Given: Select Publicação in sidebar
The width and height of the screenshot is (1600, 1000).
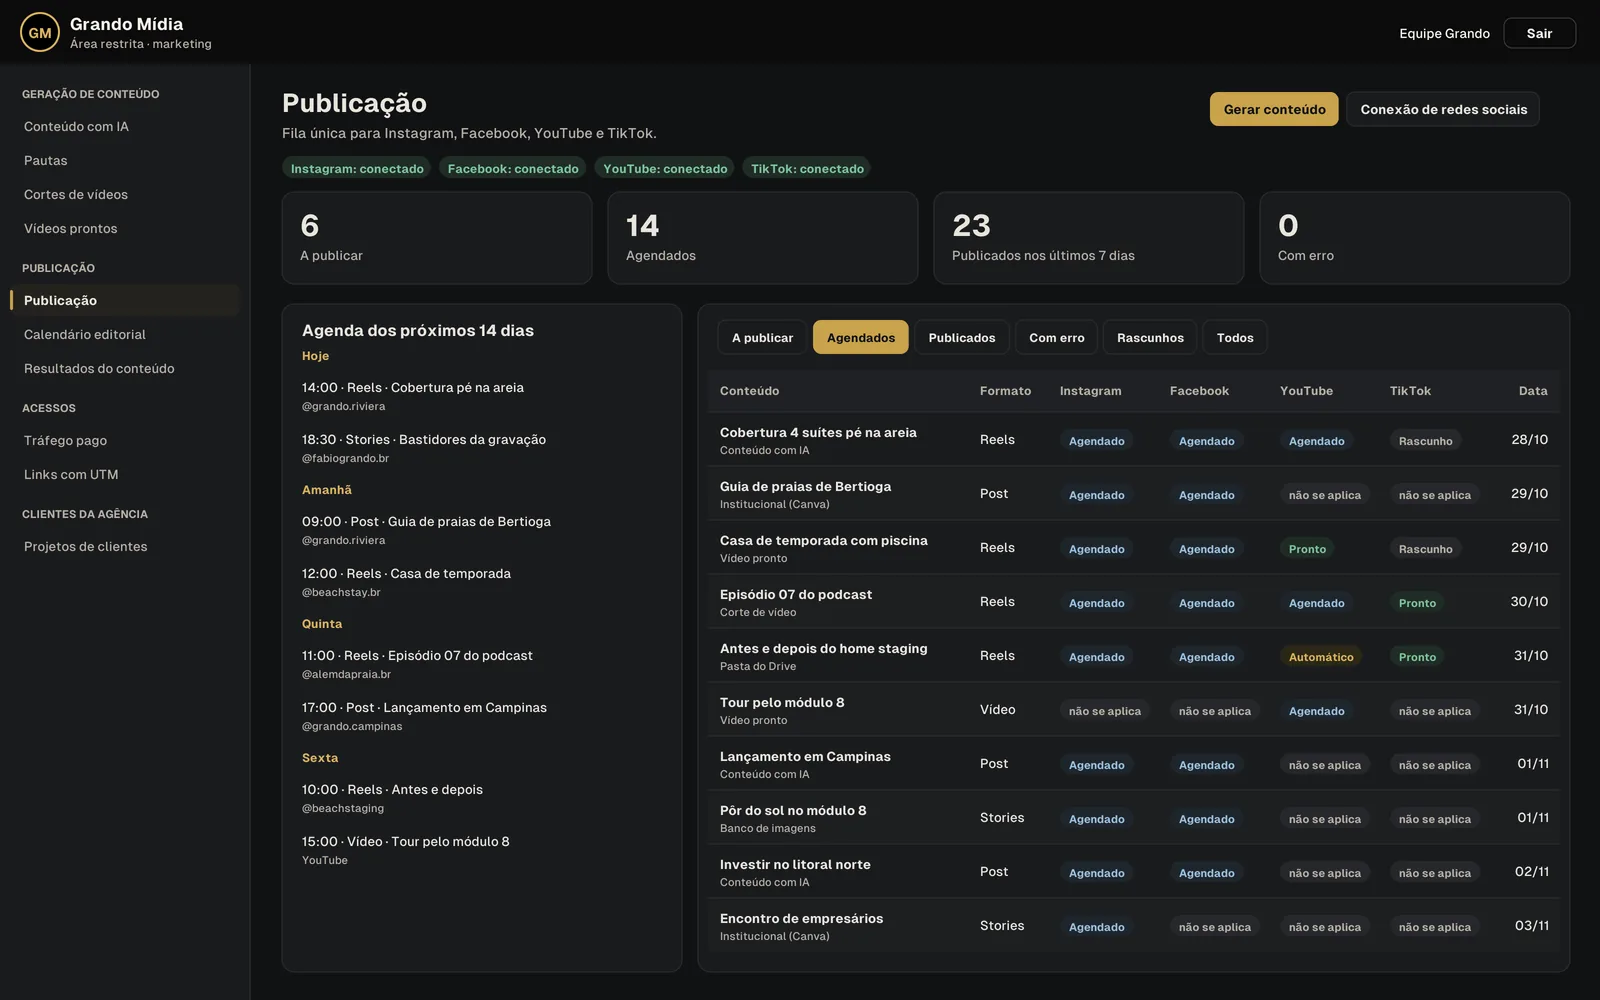Looking at the screenshot, I should [125, 301].
